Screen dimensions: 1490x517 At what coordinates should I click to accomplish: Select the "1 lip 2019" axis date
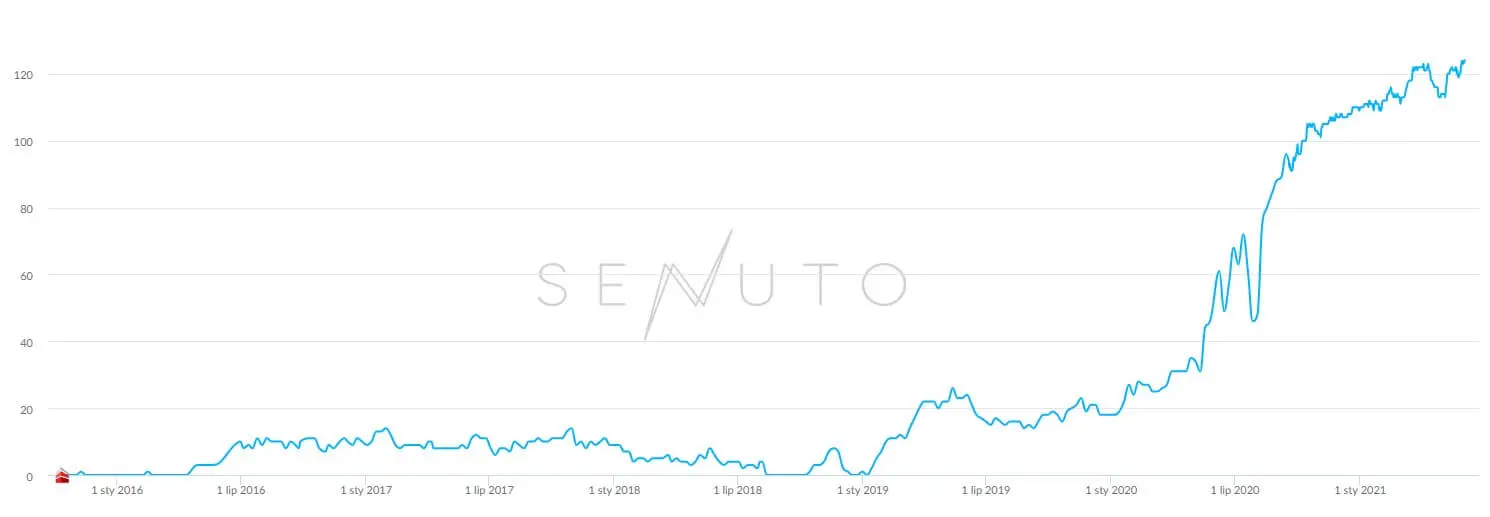pyautogui.click(x=986, y=490)
